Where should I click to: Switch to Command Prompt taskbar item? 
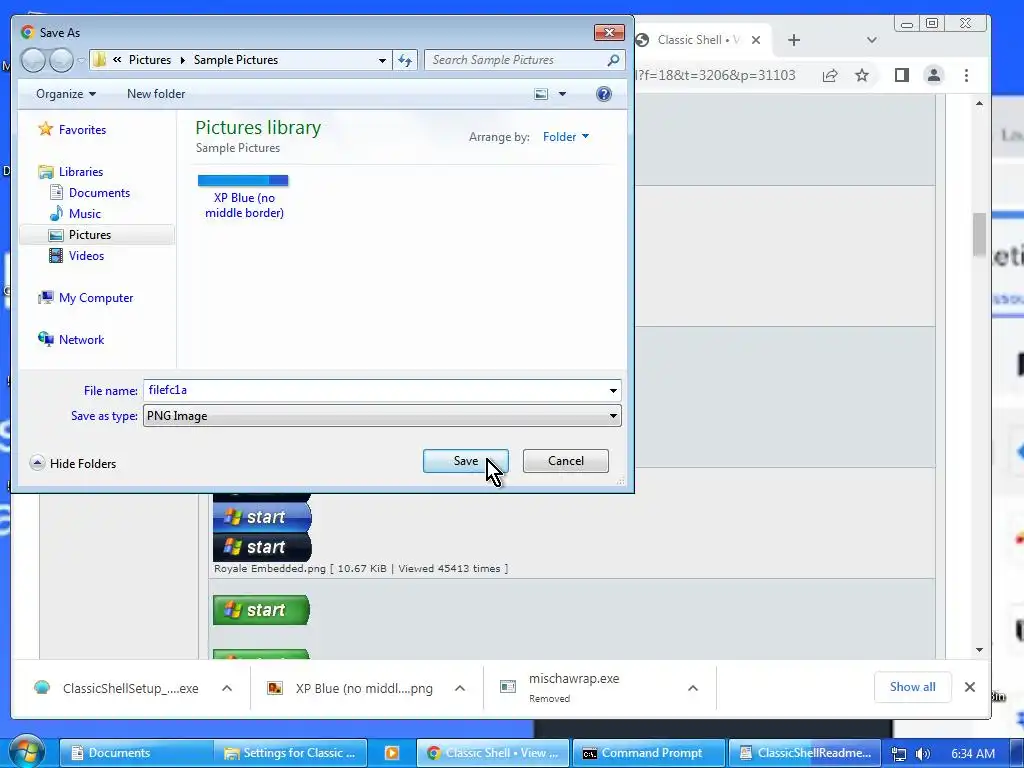(x=648, y=753)
